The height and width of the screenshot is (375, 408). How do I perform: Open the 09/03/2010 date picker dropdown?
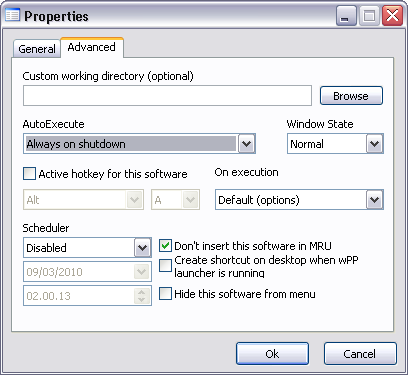[142, 272]
